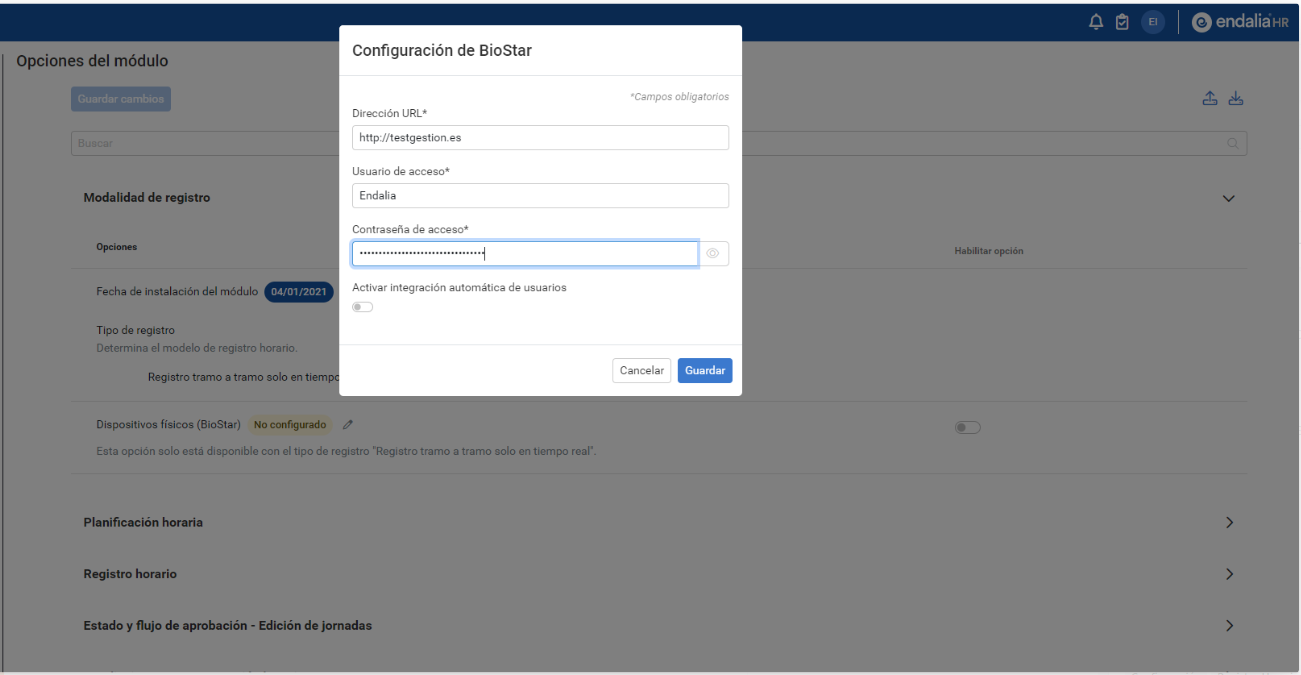Click the upload icon above the search bar
This screenshot has height=675, width=1301.
(1210, 98)
